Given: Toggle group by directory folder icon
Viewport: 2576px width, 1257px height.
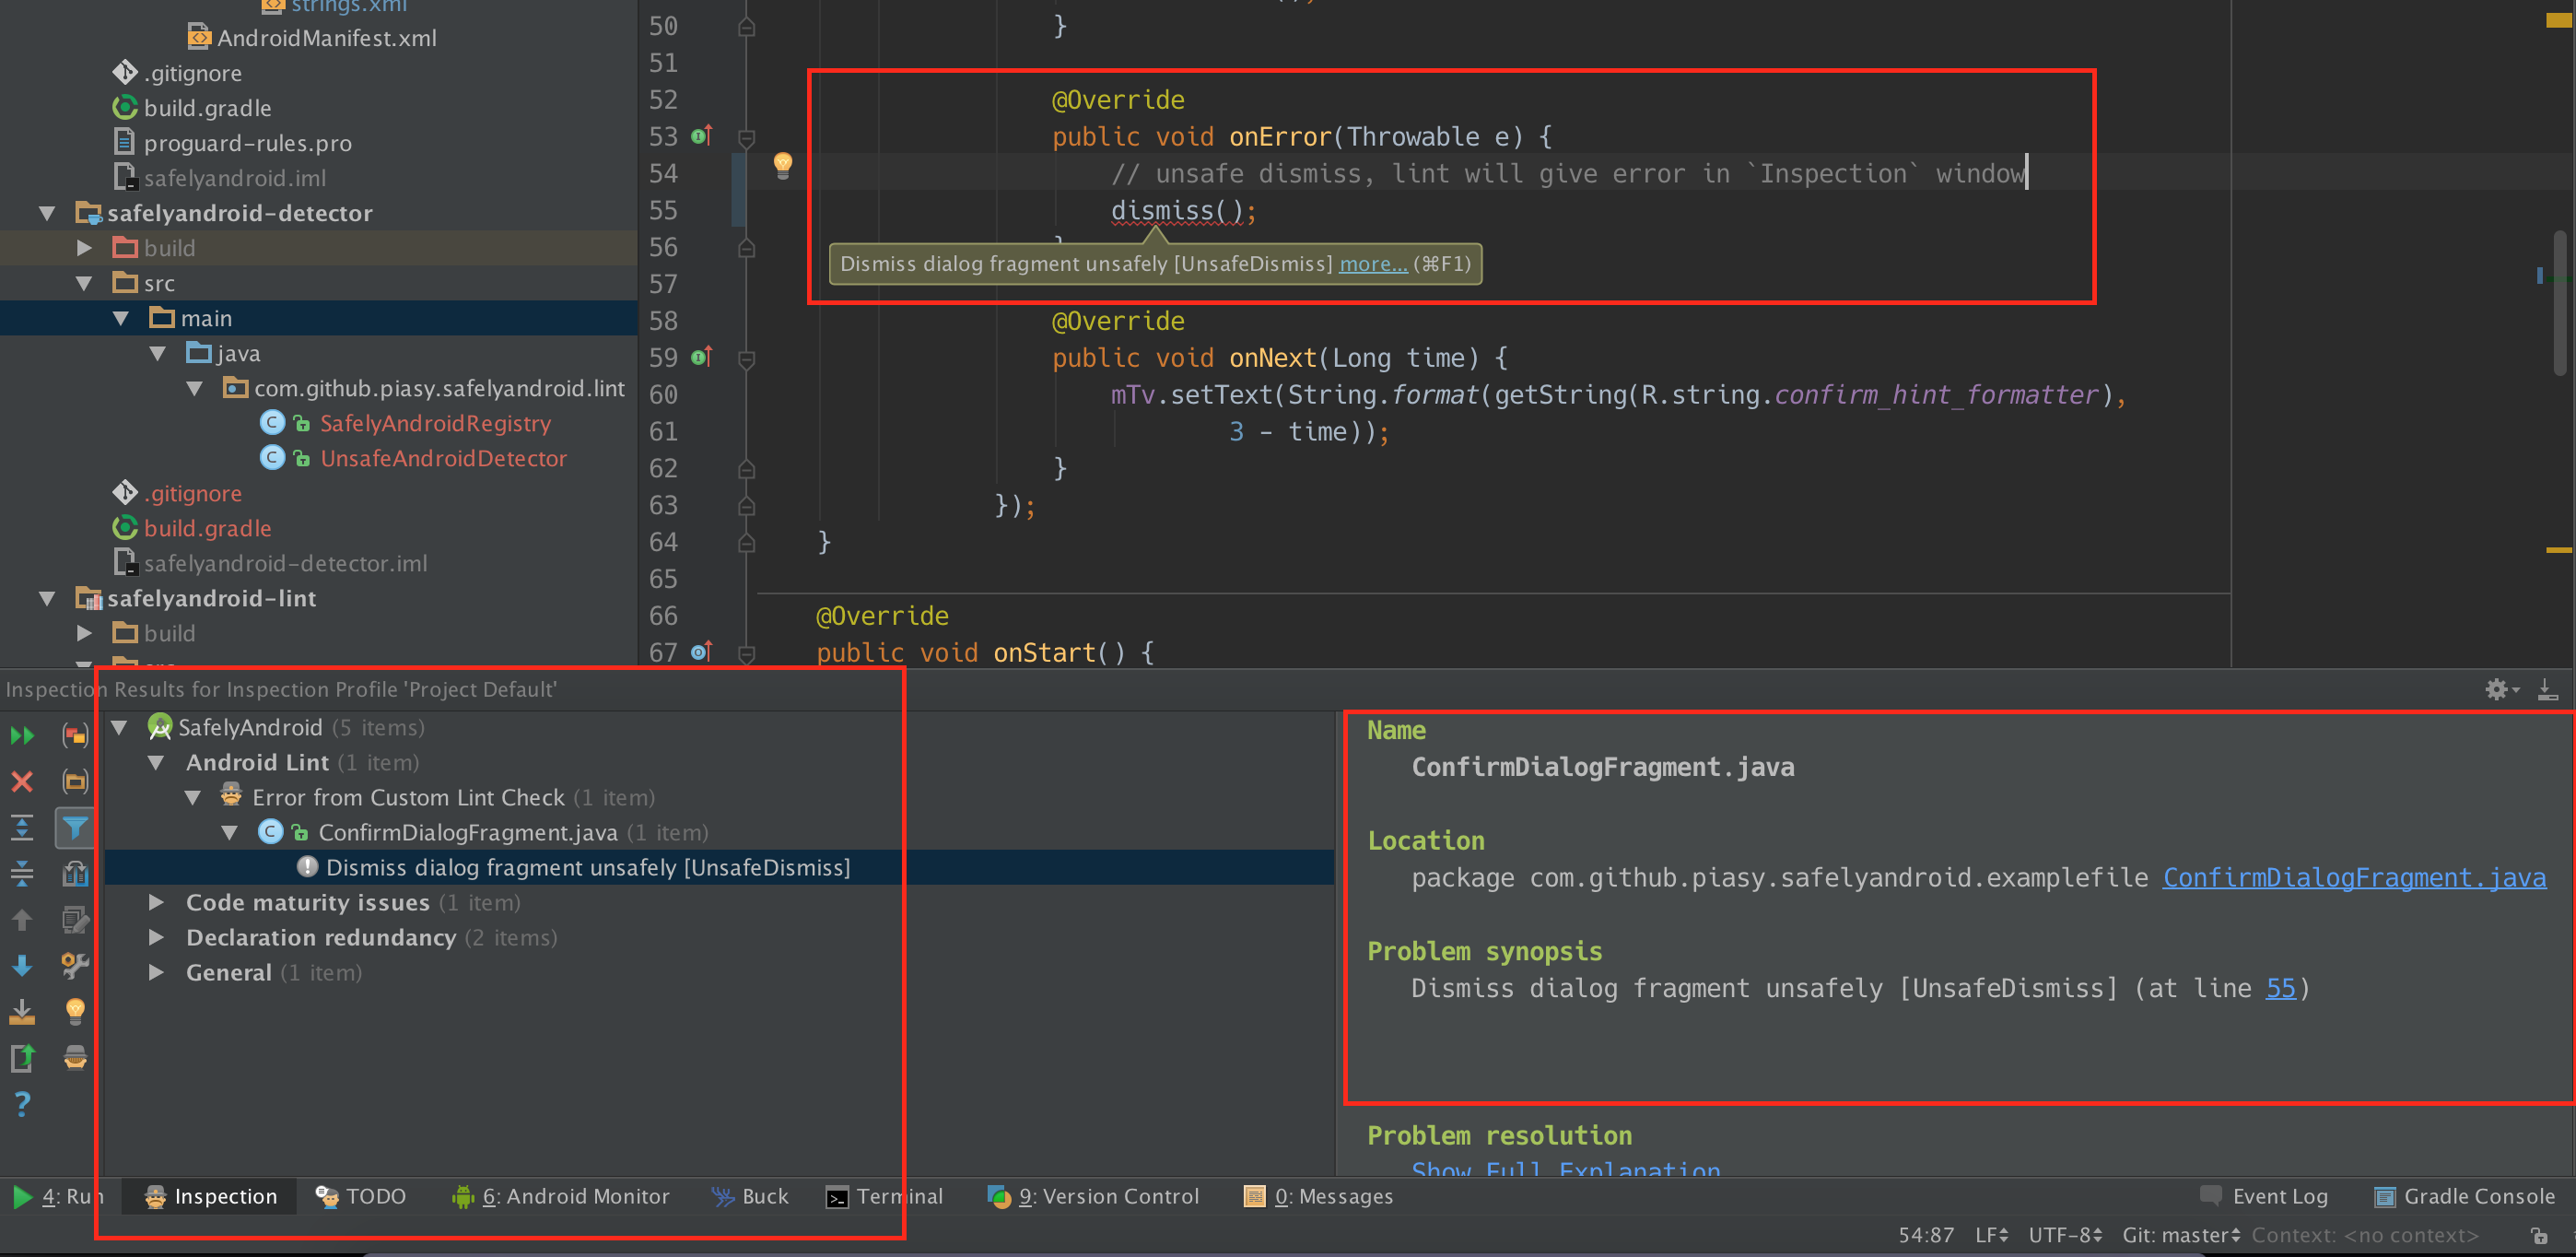Looking at the screenshot, I should click(75, 781).
